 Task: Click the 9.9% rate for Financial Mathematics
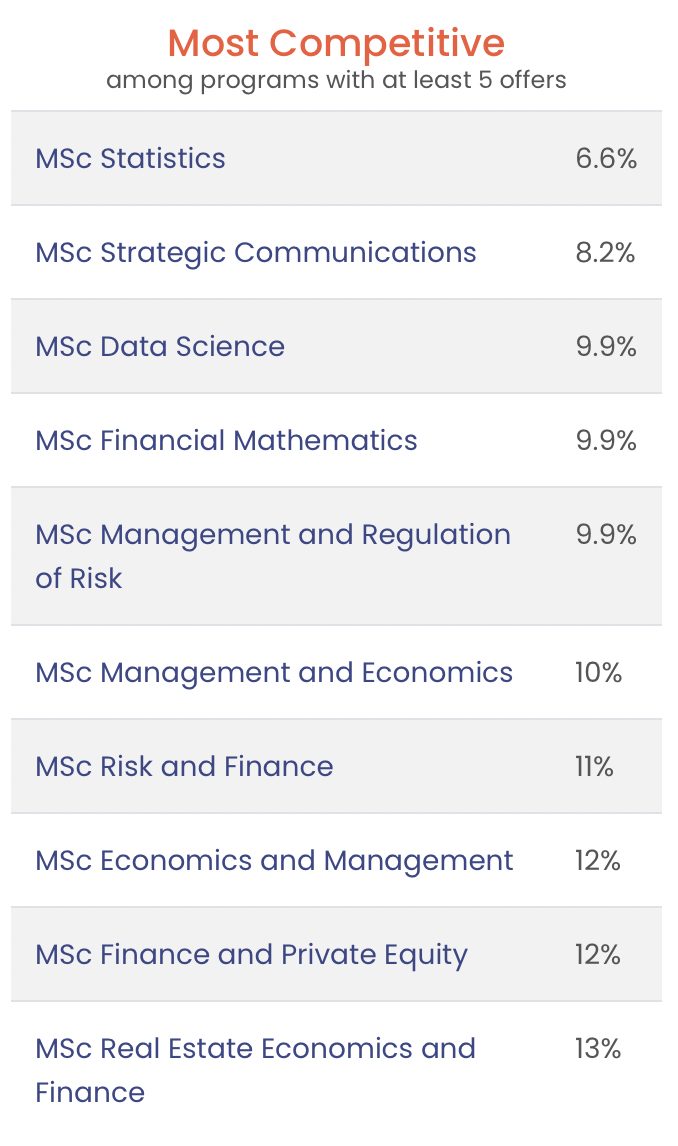(x=606, y=441)
